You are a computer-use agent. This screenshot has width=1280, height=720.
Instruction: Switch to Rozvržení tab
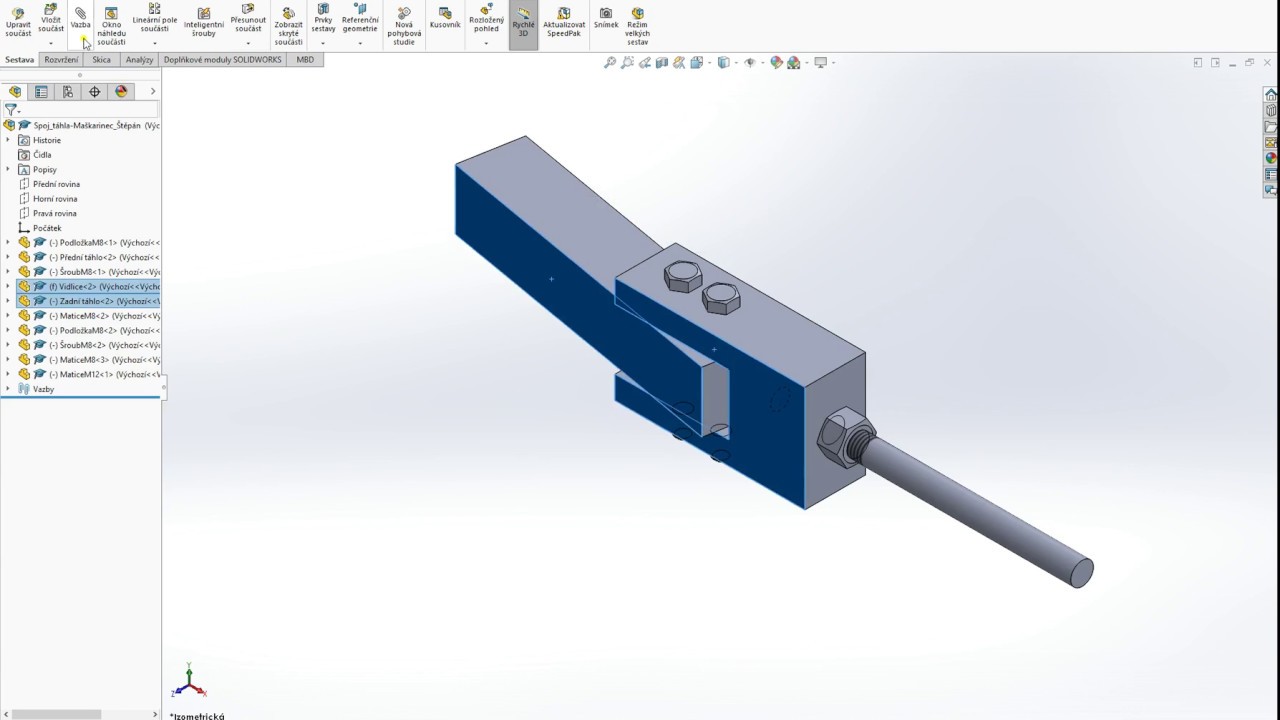(x=62, y=60)
